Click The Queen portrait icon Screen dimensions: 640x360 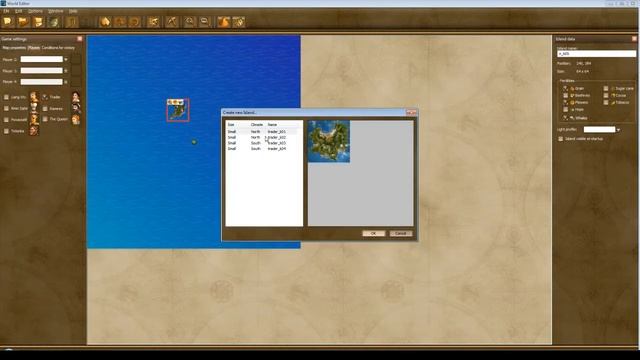tap(76, 120)
